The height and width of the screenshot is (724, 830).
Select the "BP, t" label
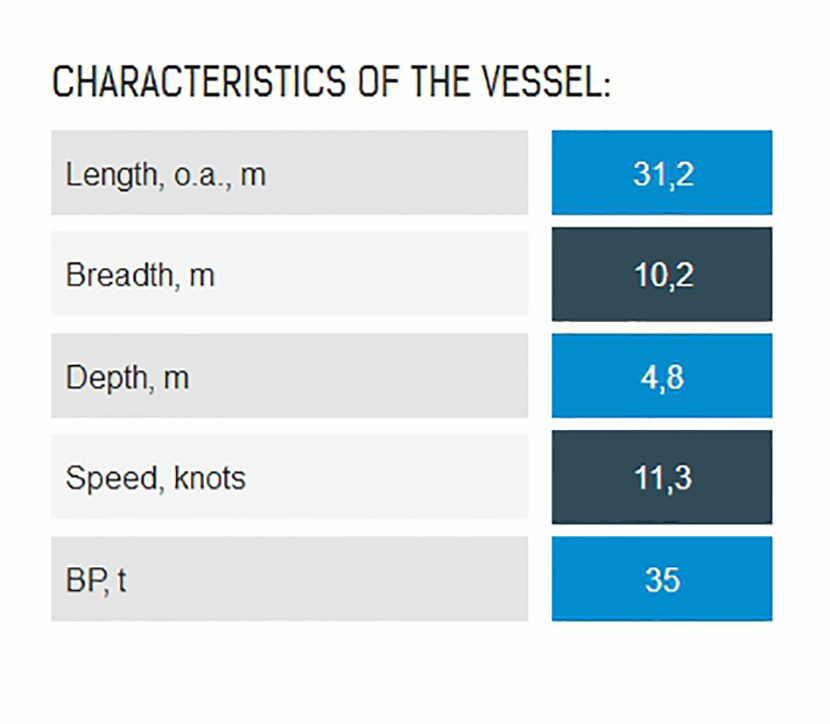[x=96, y=580]
